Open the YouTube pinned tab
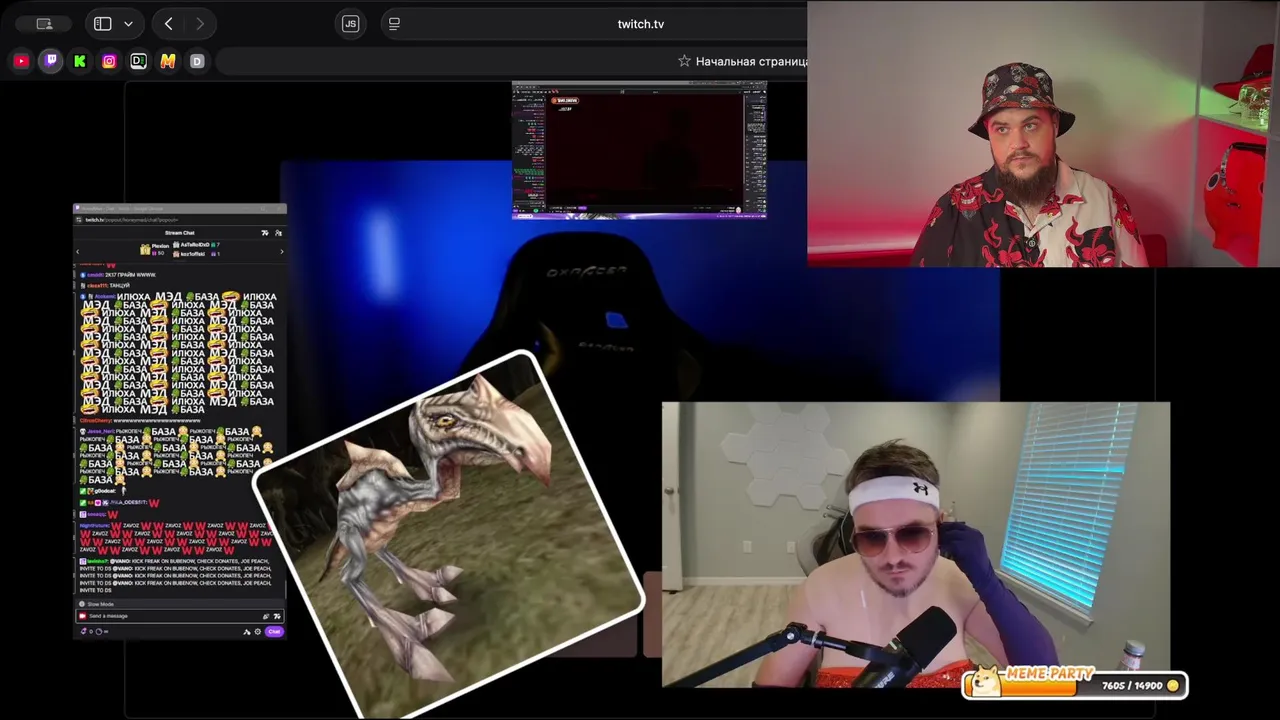 coord(21,61)
